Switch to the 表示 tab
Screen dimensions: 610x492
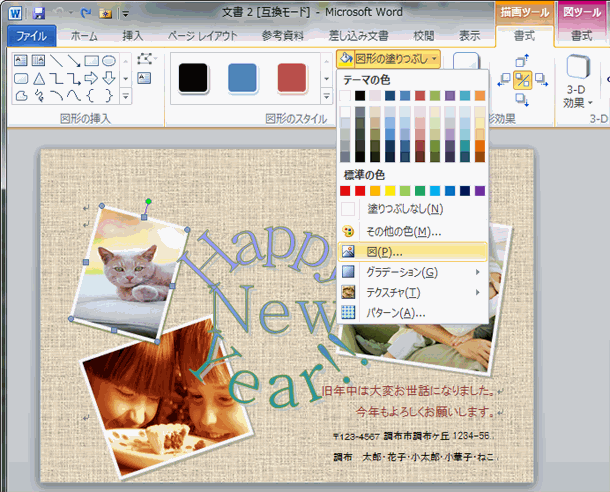pos(469,36)
